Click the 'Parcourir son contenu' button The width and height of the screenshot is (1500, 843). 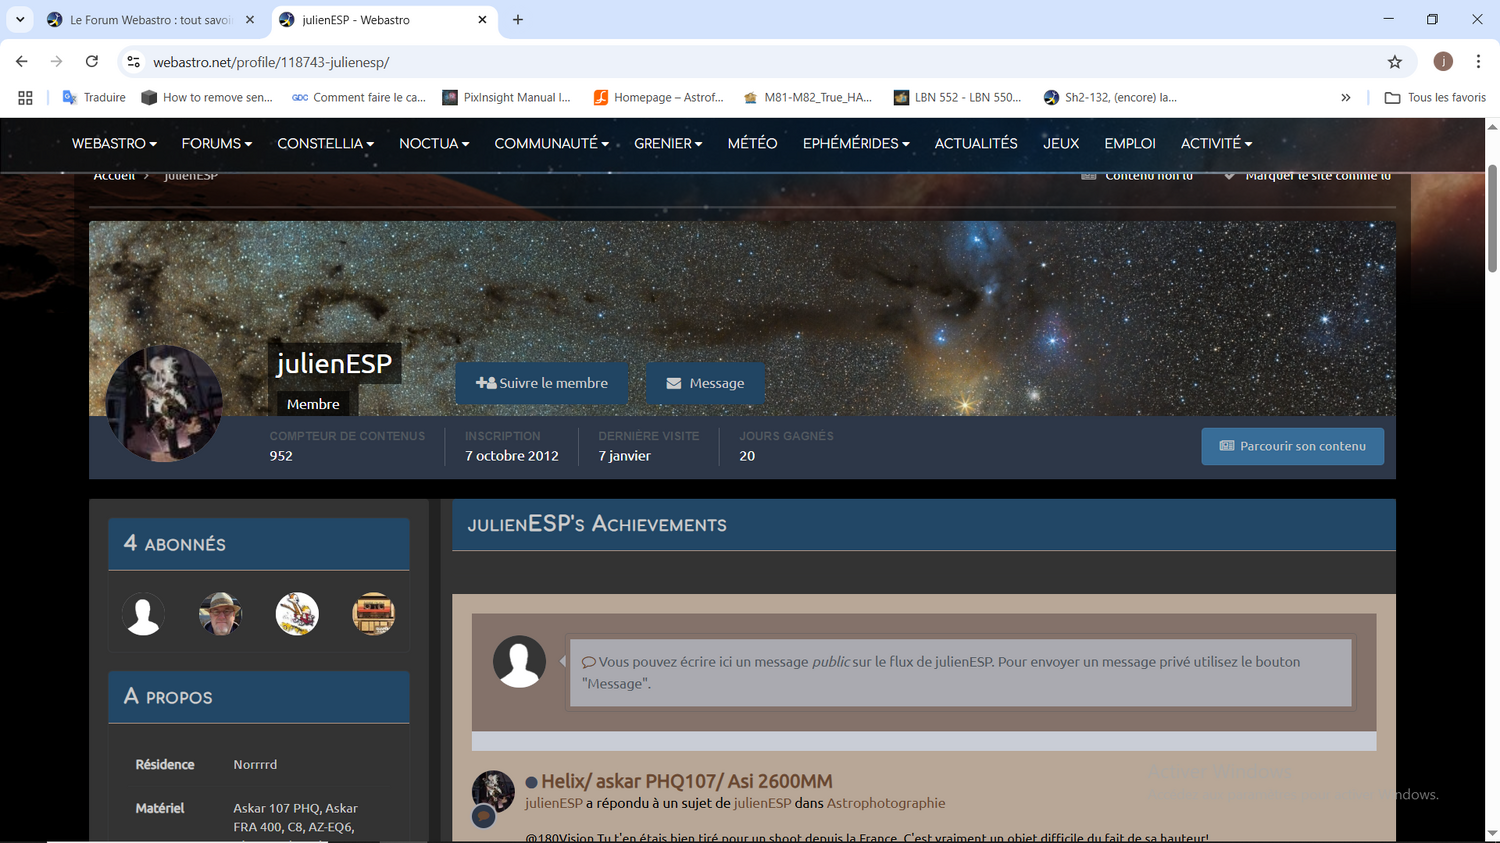(1292, 446)
